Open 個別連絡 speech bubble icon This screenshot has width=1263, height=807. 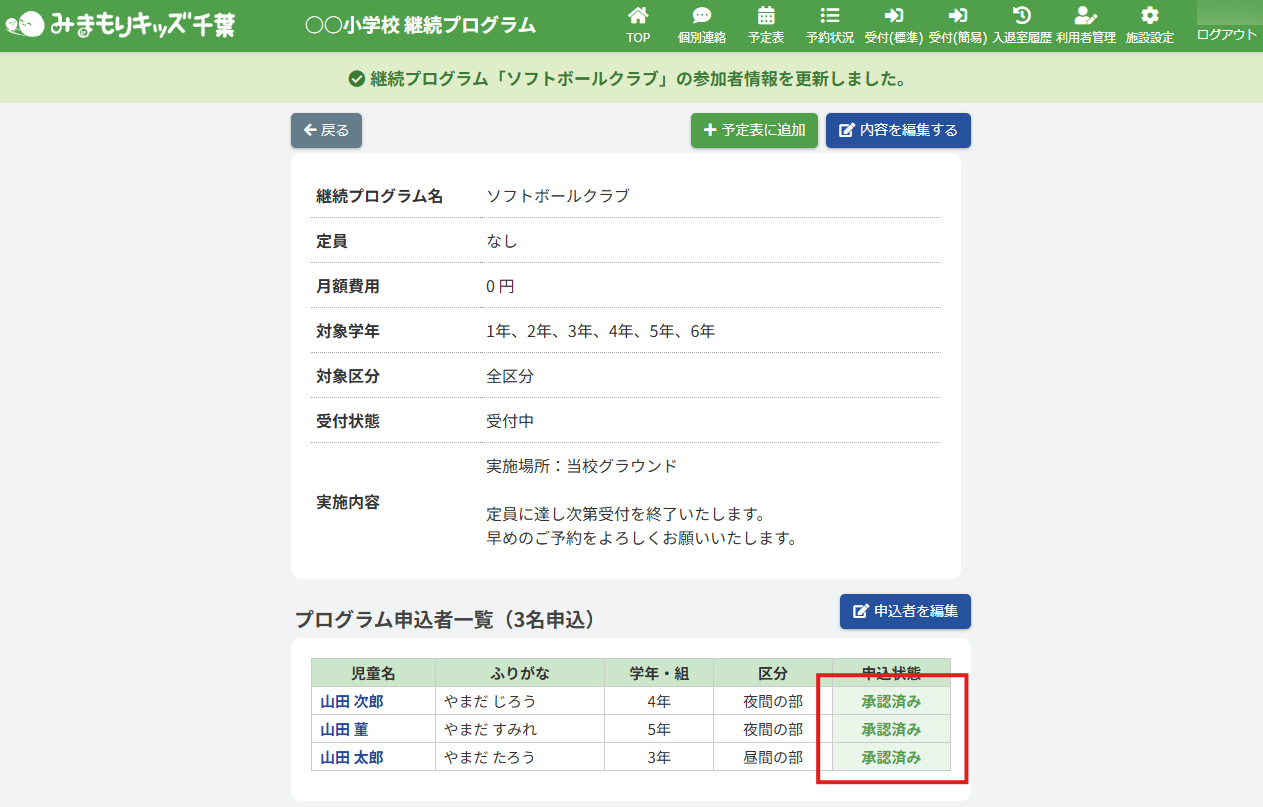click(x=701, y=17)
